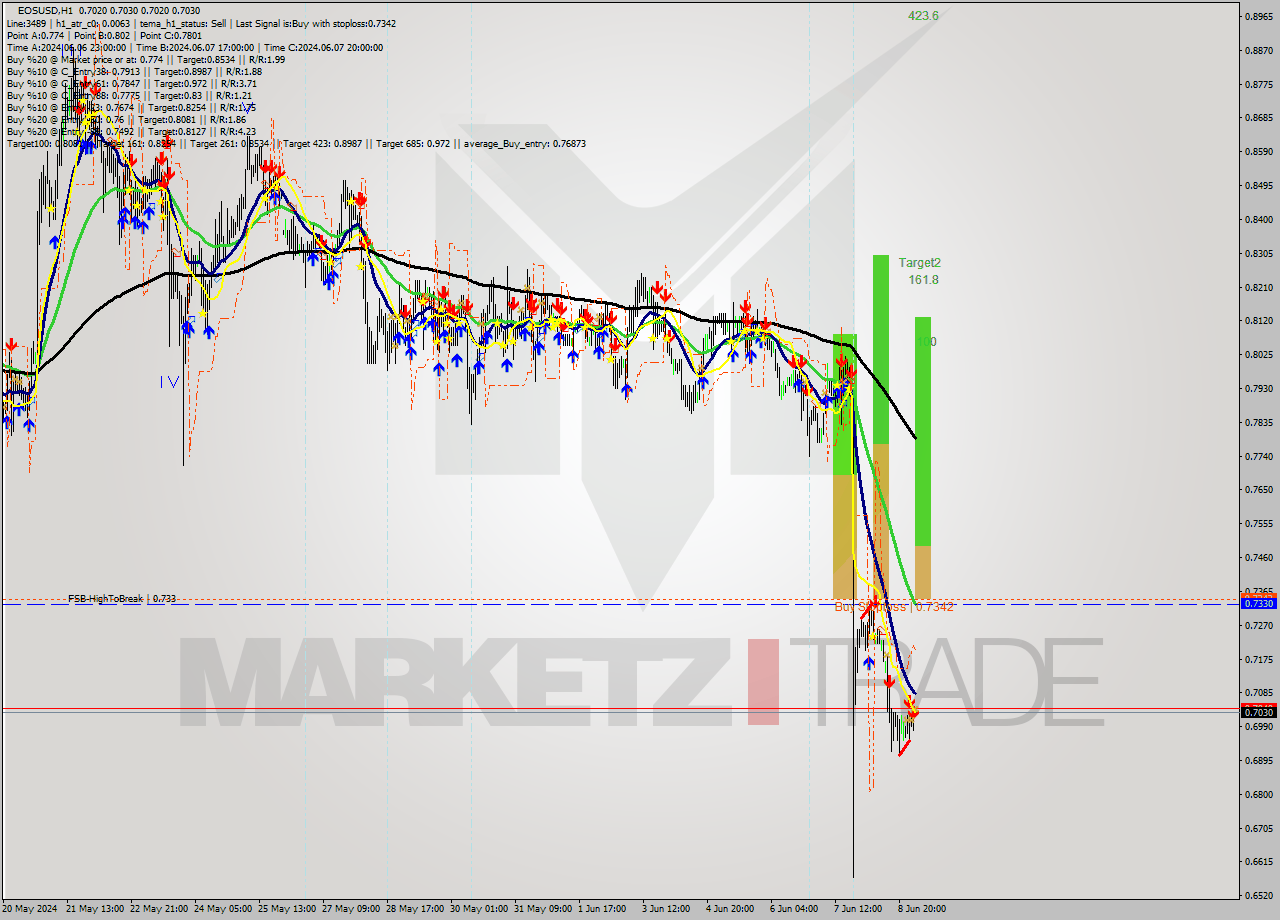Click the 0.6520 price axis label
The image size is (1280, 920).
click(1258, 895)
